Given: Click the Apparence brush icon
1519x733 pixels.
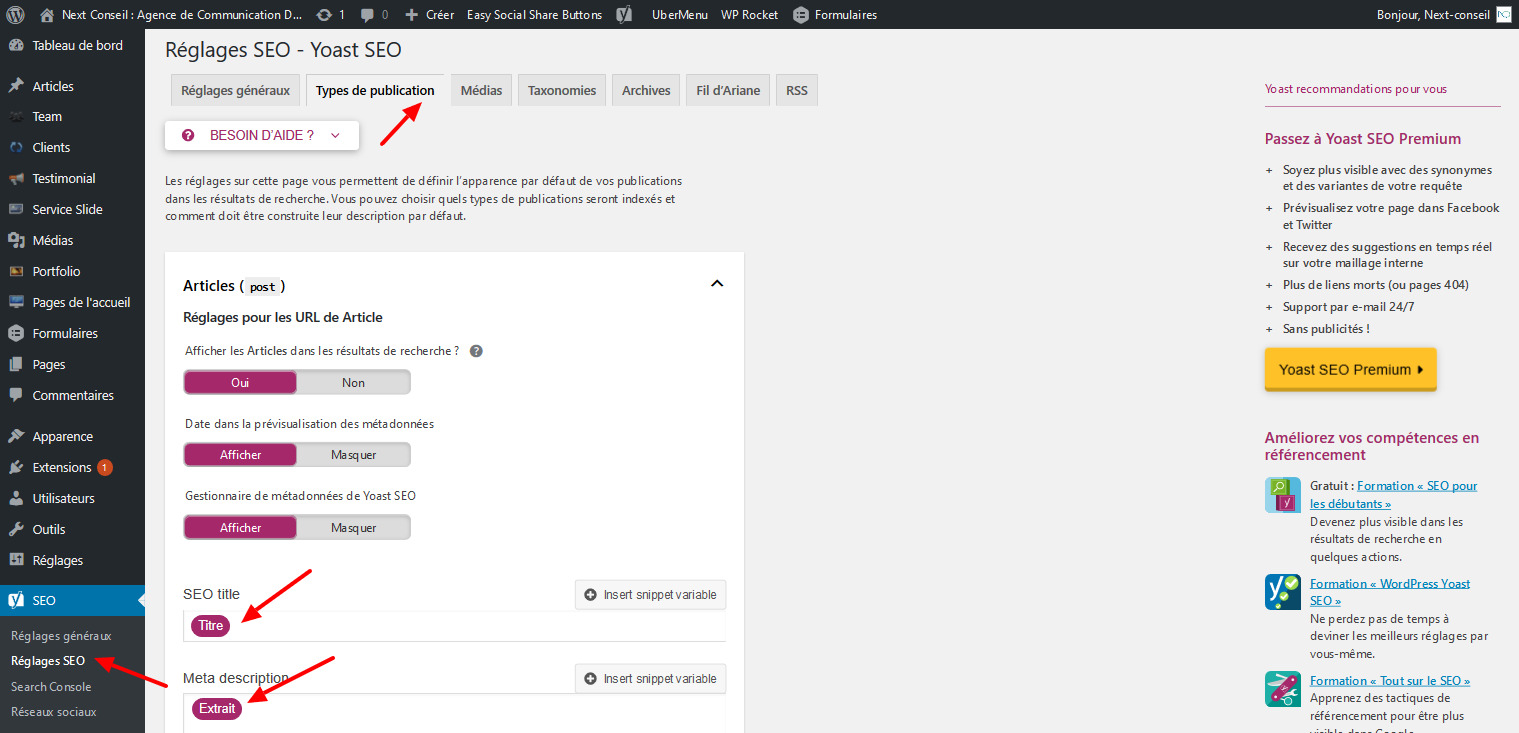Looking at the screenshot, I should [16, 436].
